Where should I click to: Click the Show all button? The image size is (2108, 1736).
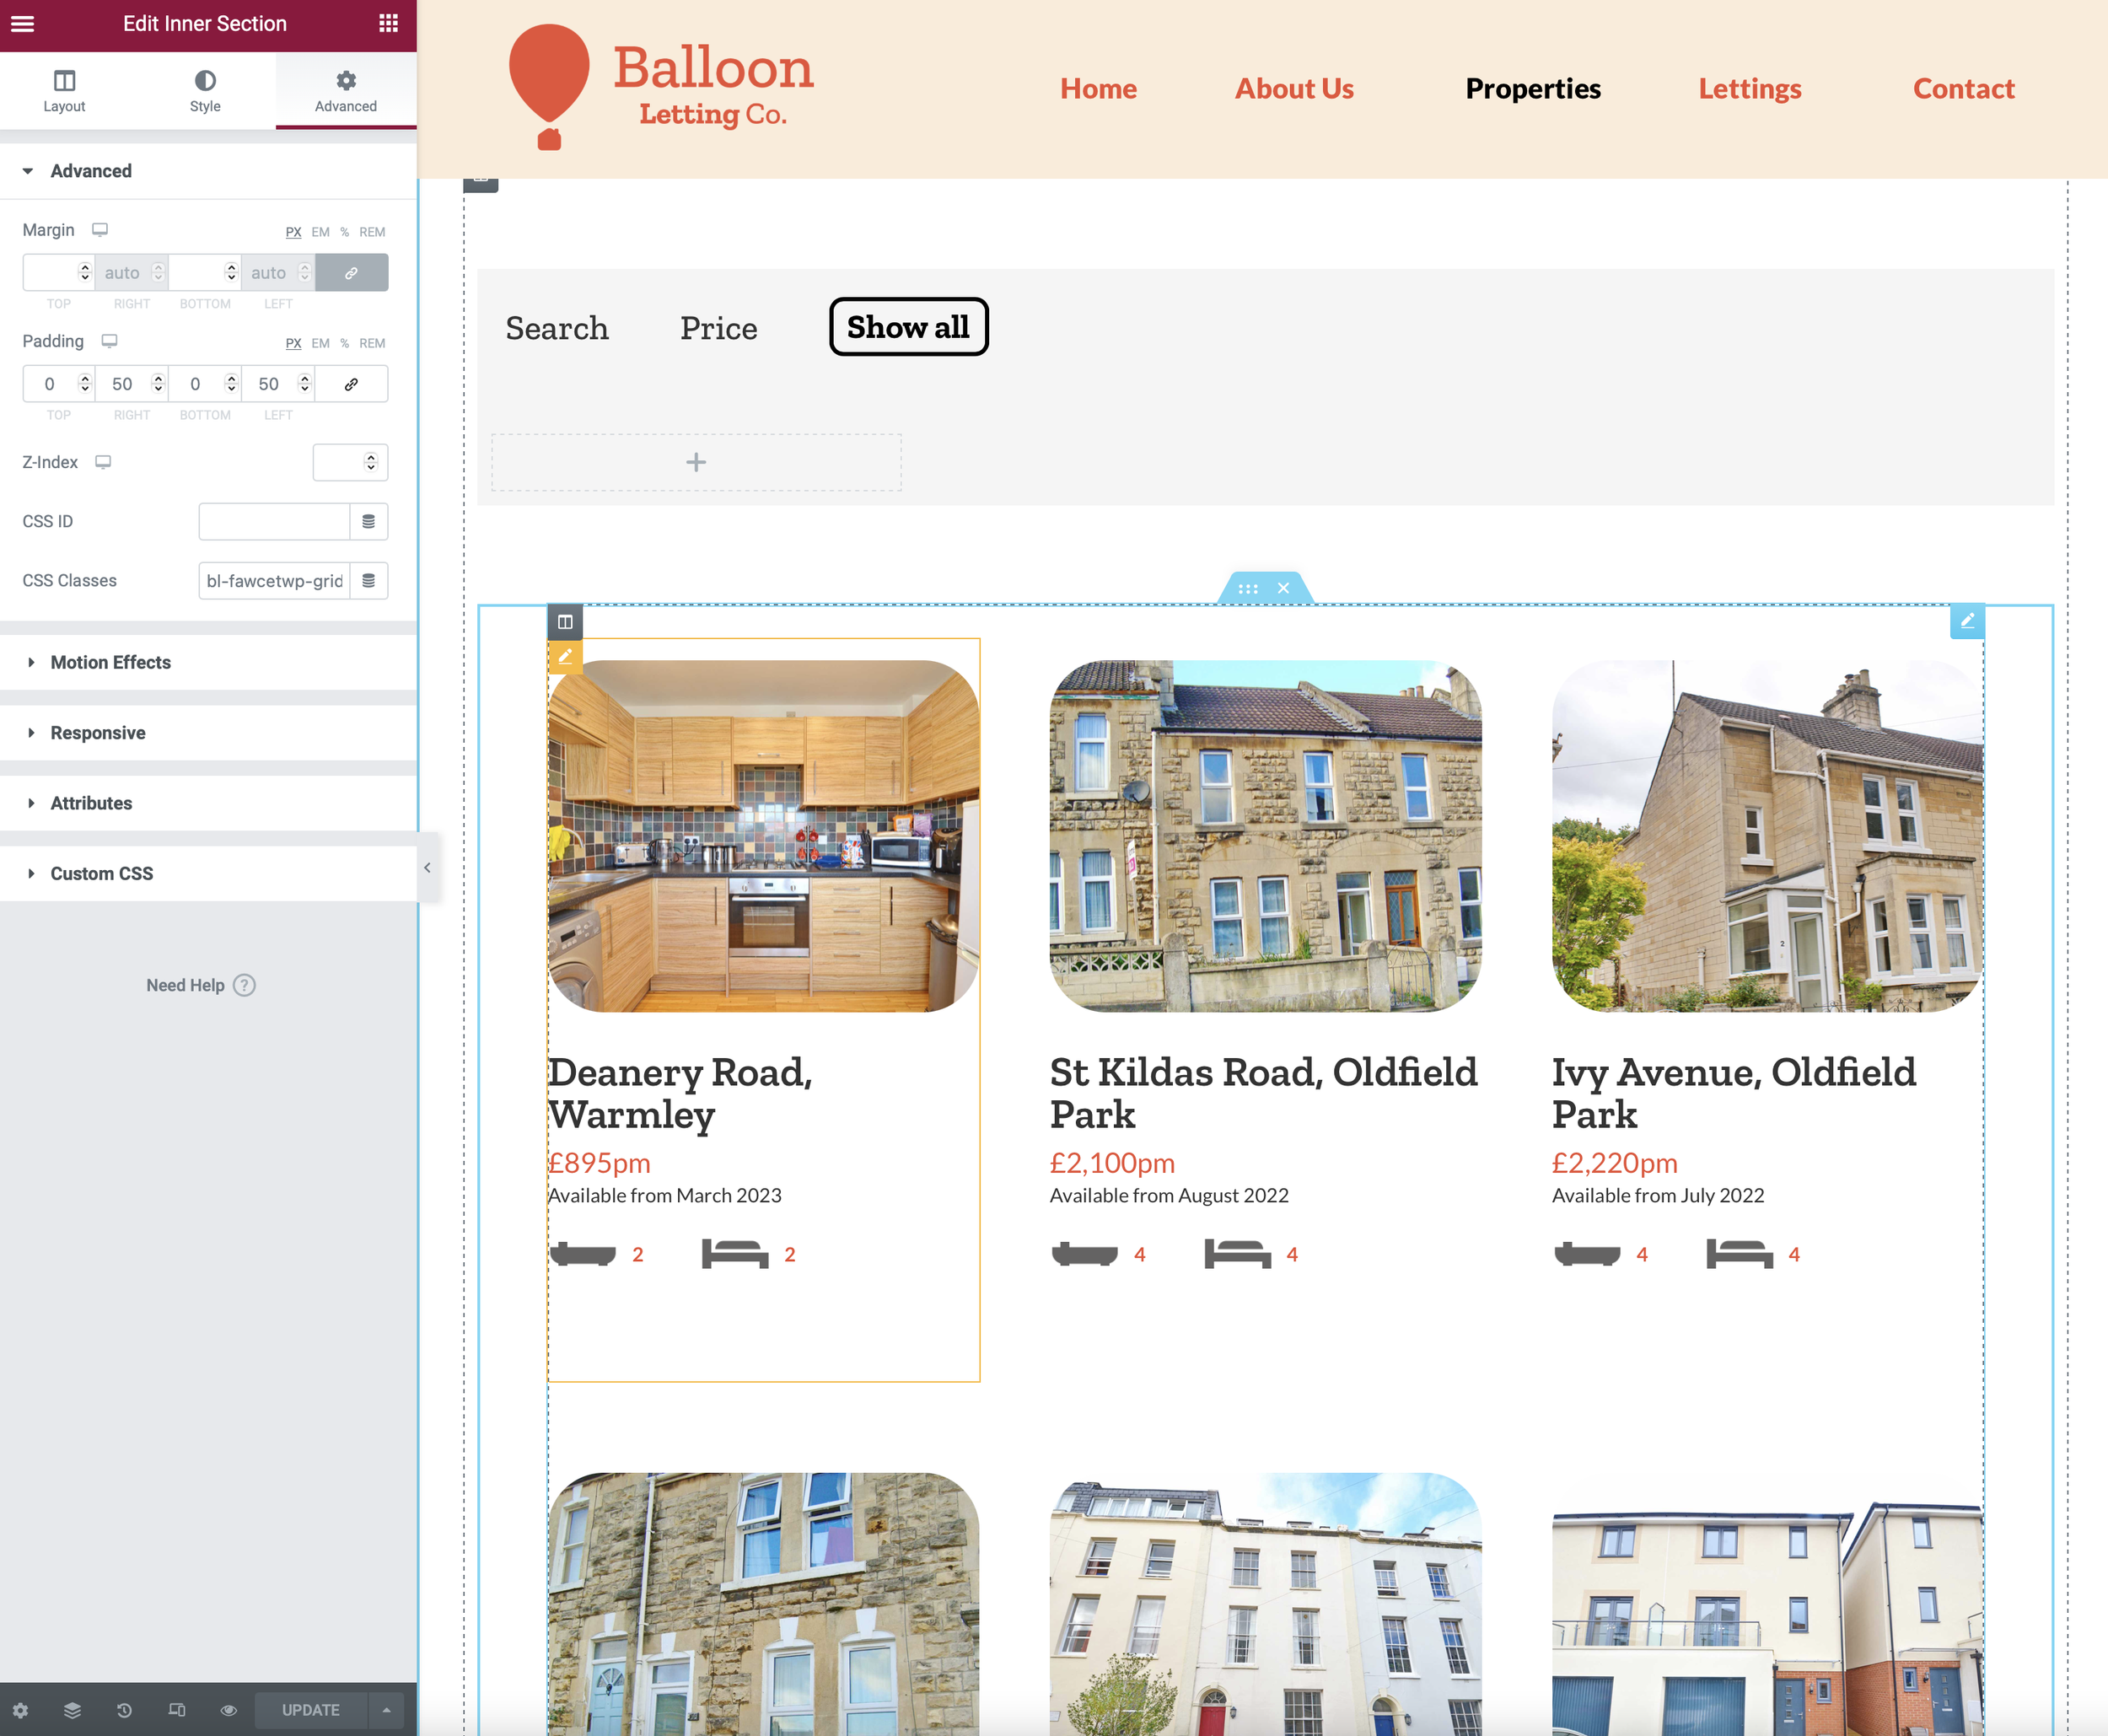coord(908,327)
